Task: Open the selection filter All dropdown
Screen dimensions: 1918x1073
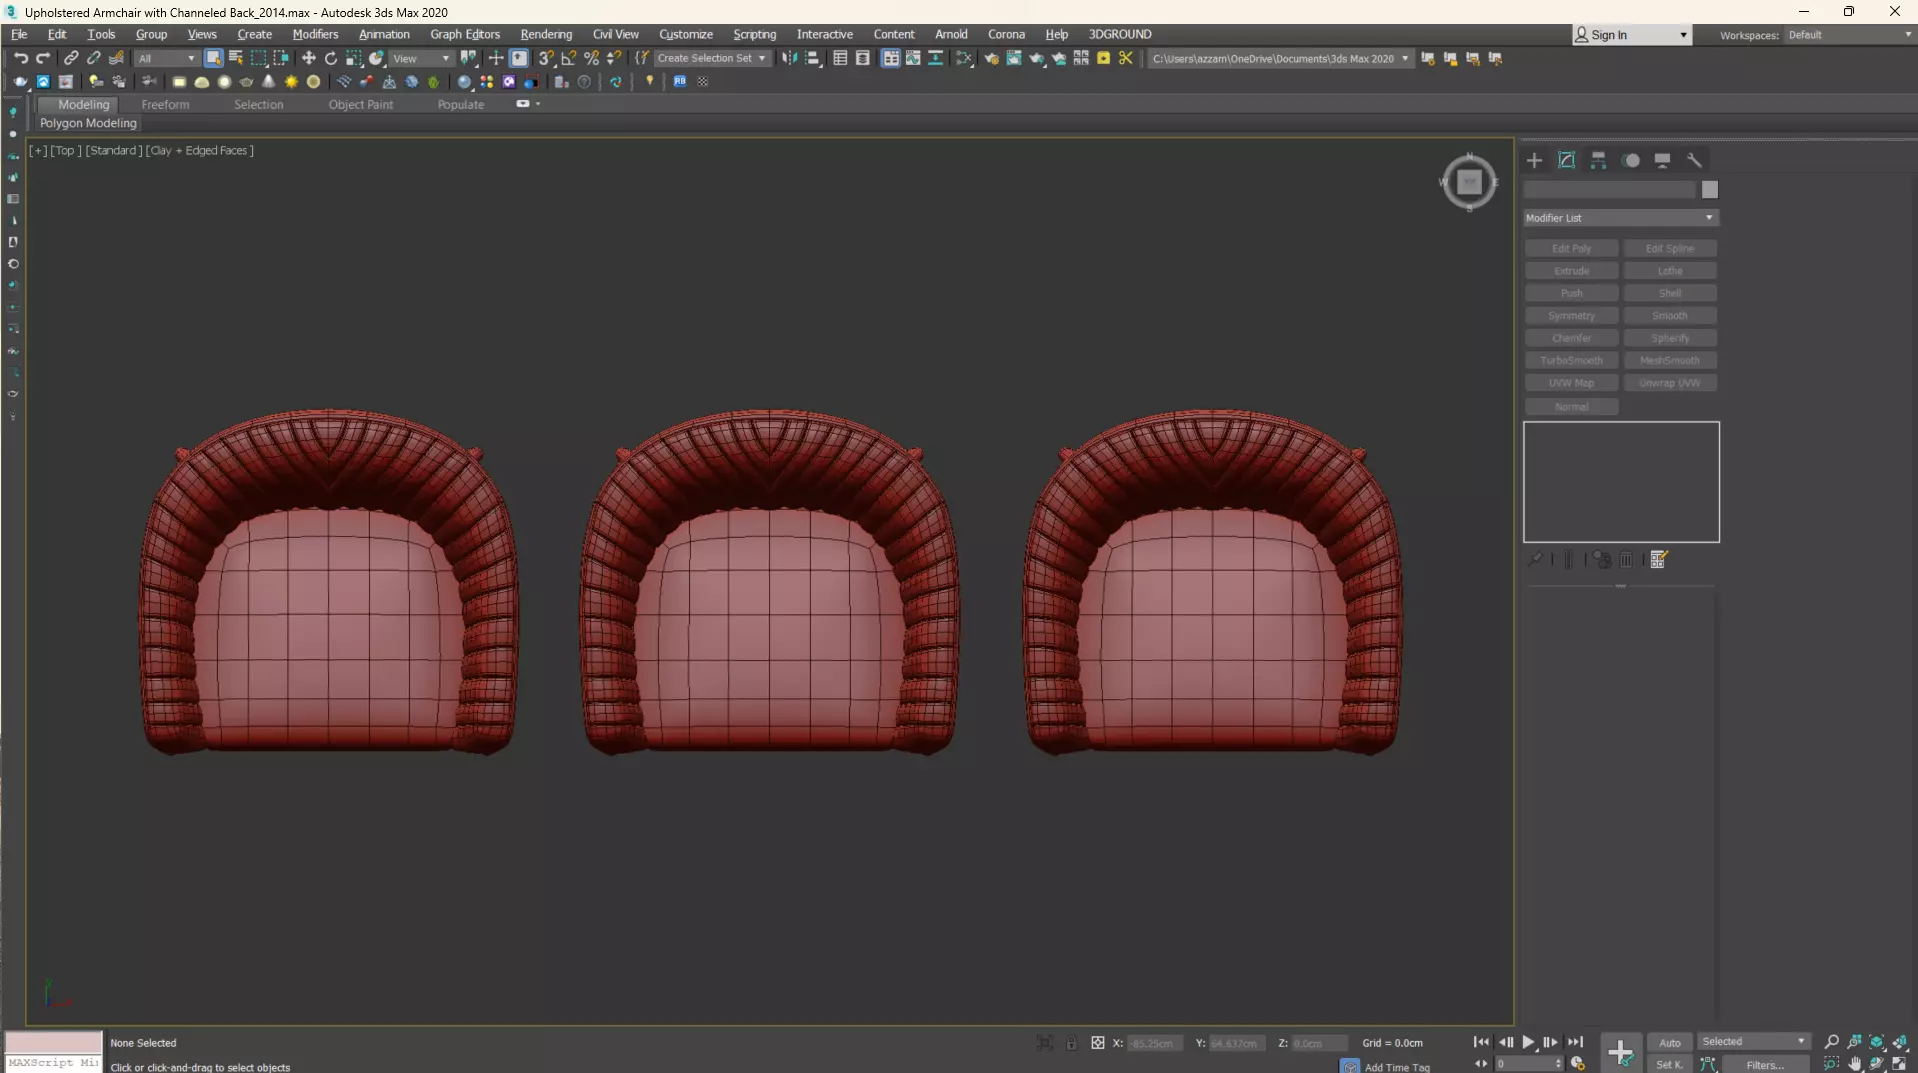Action: click(166, 58)
